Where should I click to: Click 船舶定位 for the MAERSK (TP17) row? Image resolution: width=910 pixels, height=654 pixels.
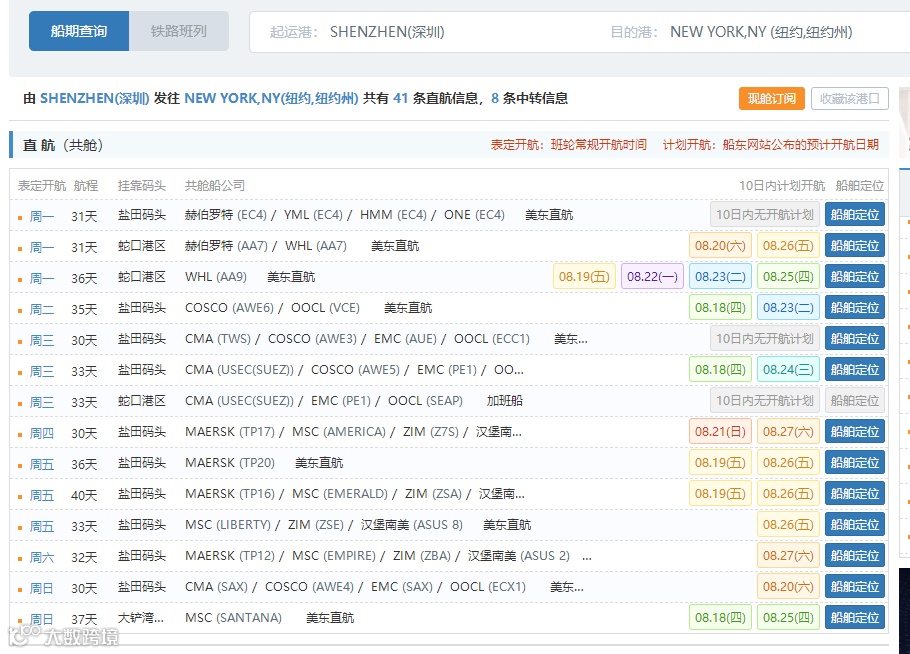pos(855,432)
